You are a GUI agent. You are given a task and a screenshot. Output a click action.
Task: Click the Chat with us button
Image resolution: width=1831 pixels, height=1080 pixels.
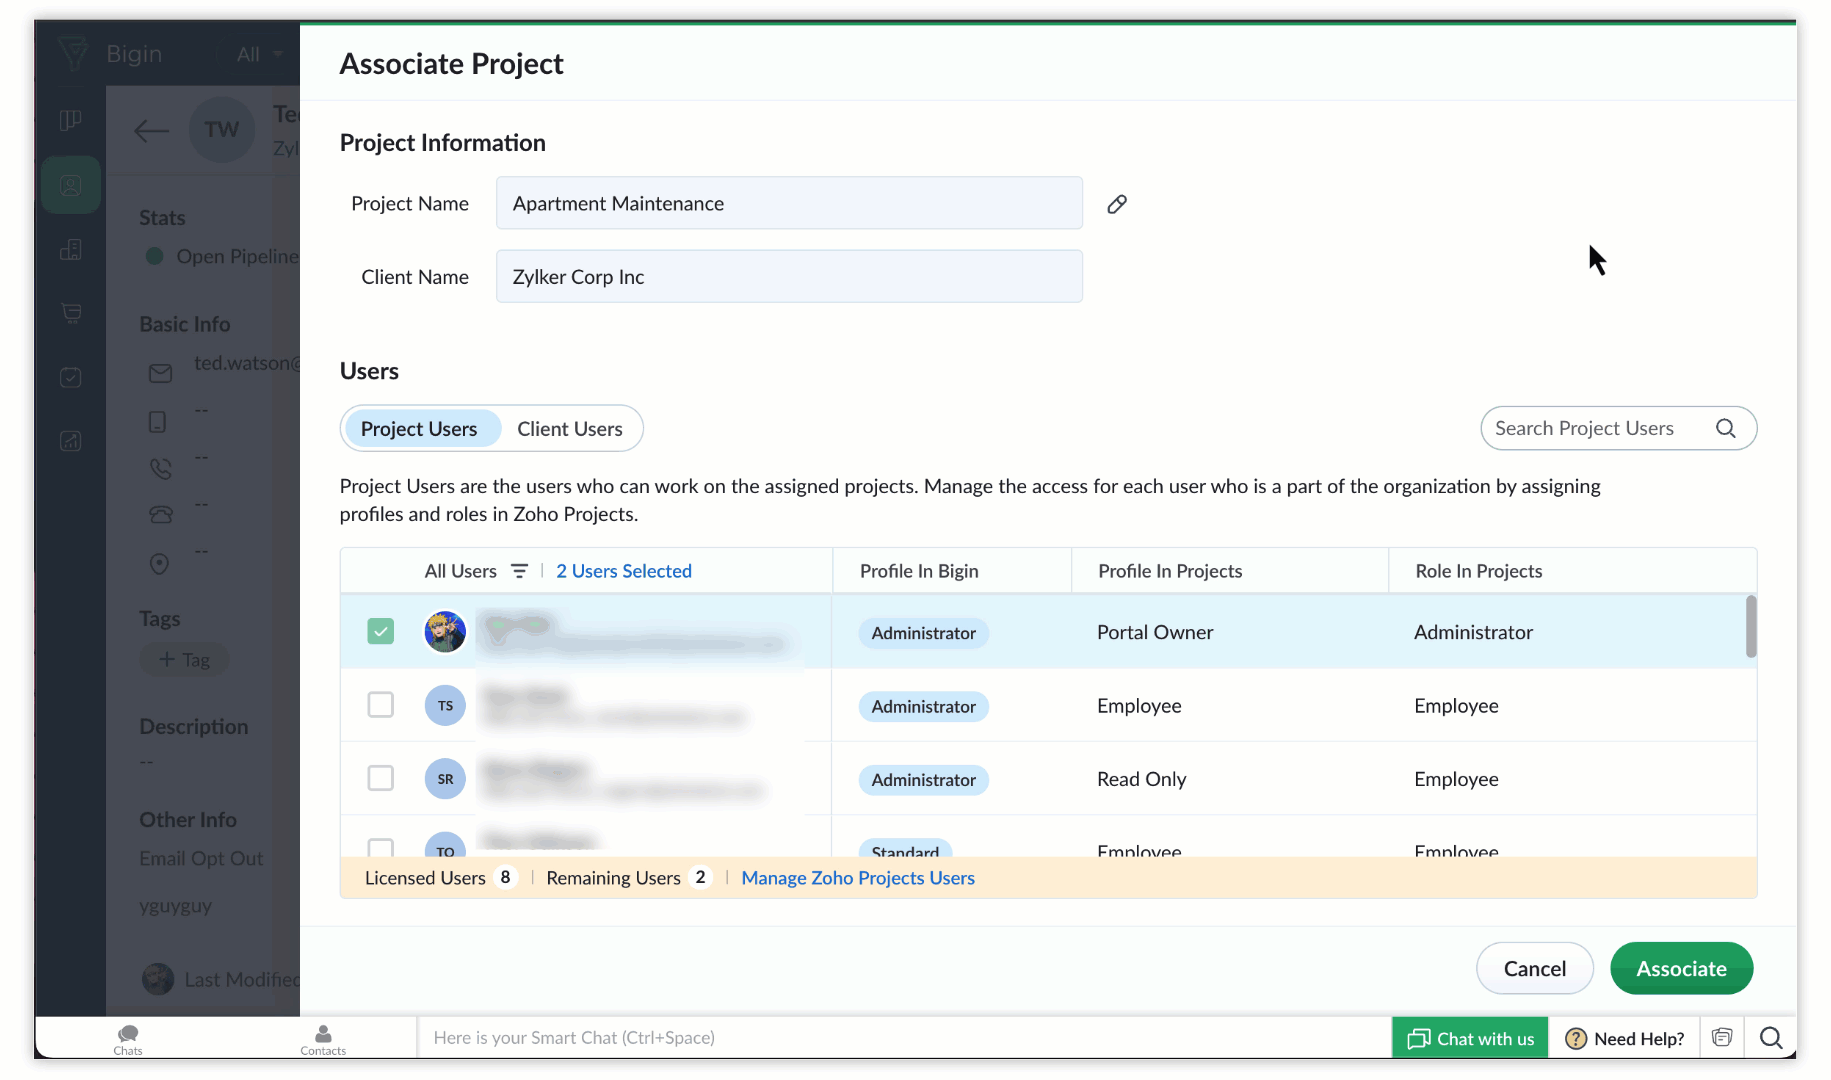tap(1470, 1038)
